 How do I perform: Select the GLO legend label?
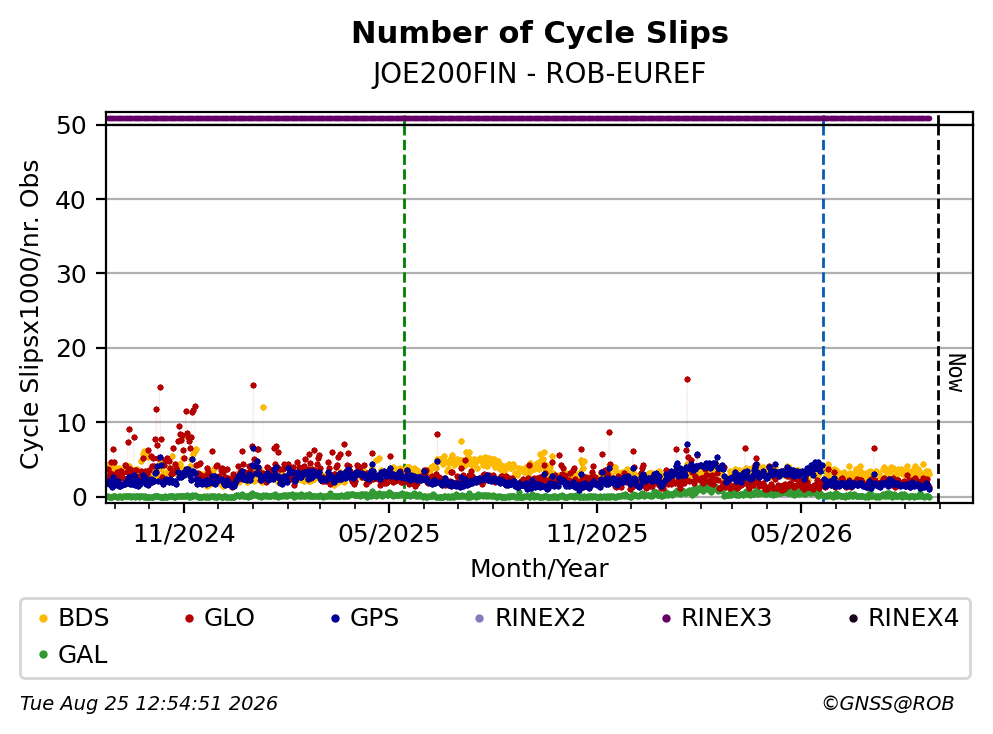click(229, 618)
